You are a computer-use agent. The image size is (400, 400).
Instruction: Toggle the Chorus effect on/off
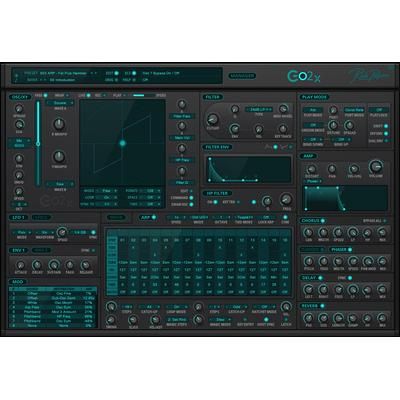[x=323, y=221]
